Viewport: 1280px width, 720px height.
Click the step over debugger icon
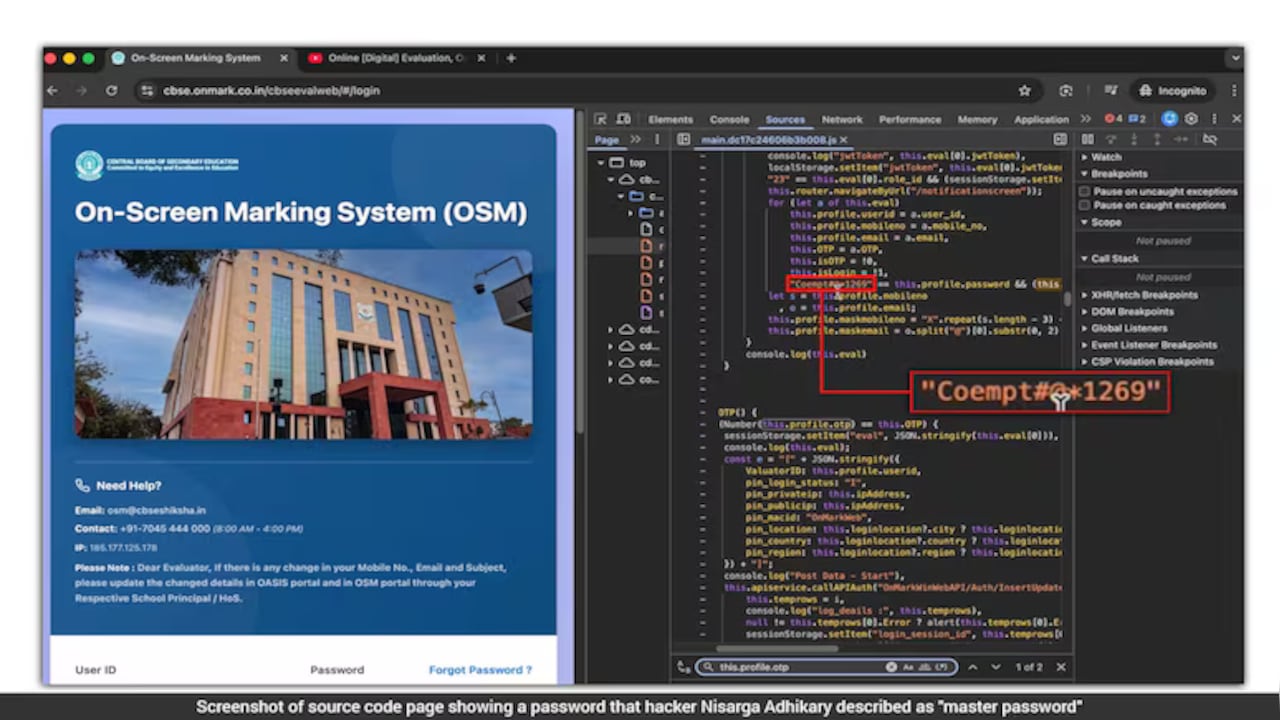point(1111,140)
